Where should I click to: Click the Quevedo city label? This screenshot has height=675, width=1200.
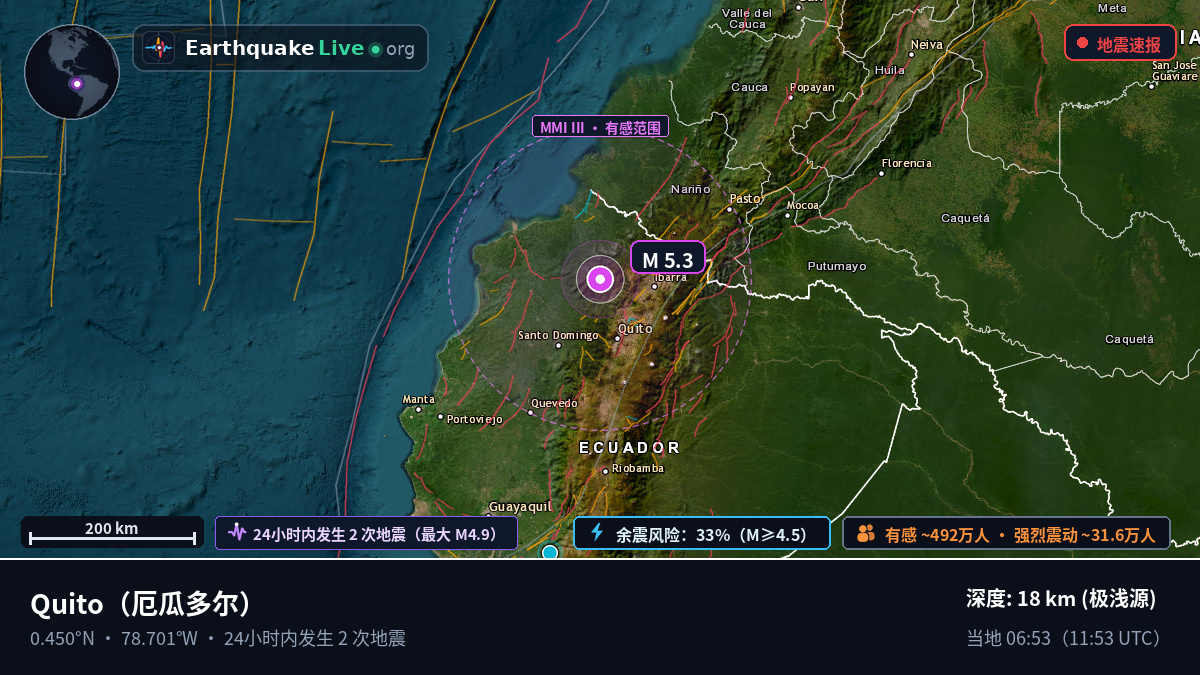pyautogui.click(x=554, y=403)
